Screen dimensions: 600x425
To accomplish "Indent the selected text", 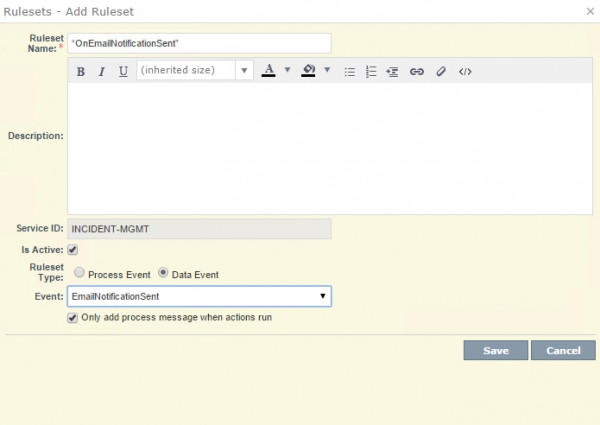I will pyautogui.click(x=392, y=72).
